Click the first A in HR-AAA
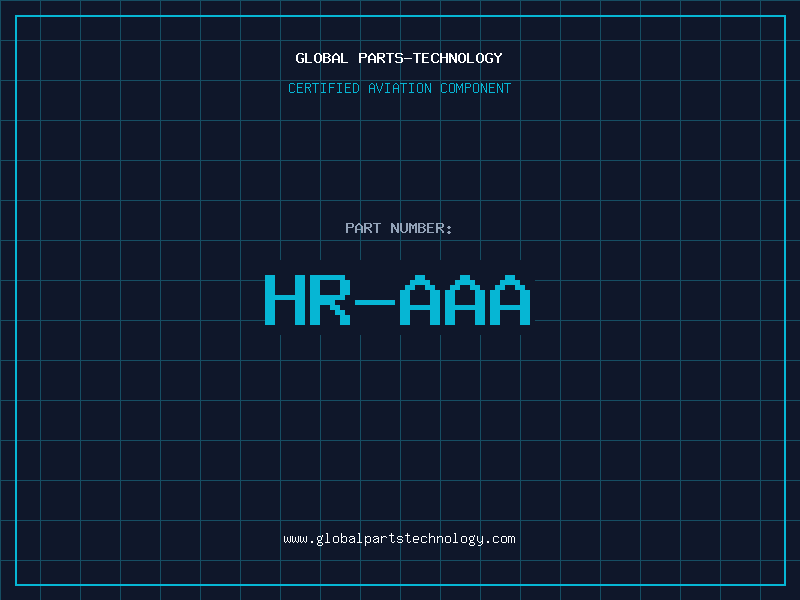800x600 pixels. 419,300
